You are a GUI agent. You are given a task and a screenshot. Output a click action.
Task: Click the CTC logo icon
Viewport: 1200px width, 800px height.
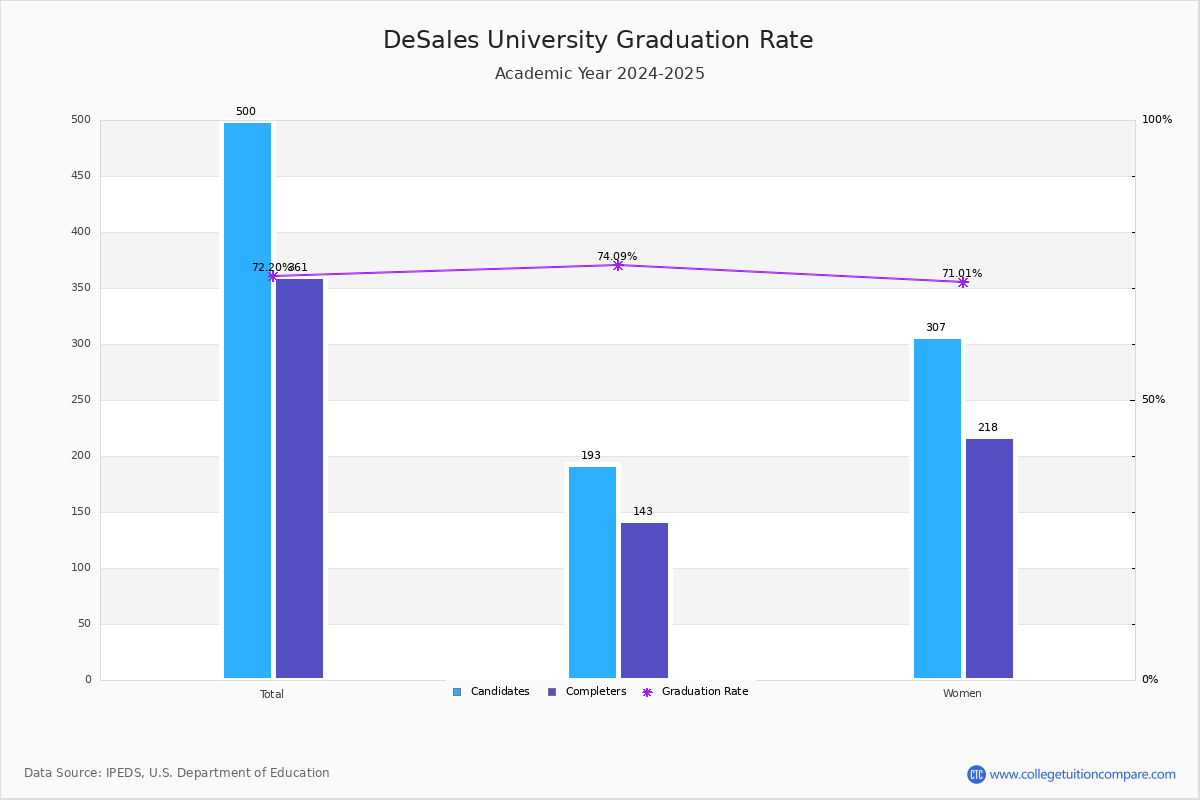point(976,774)
